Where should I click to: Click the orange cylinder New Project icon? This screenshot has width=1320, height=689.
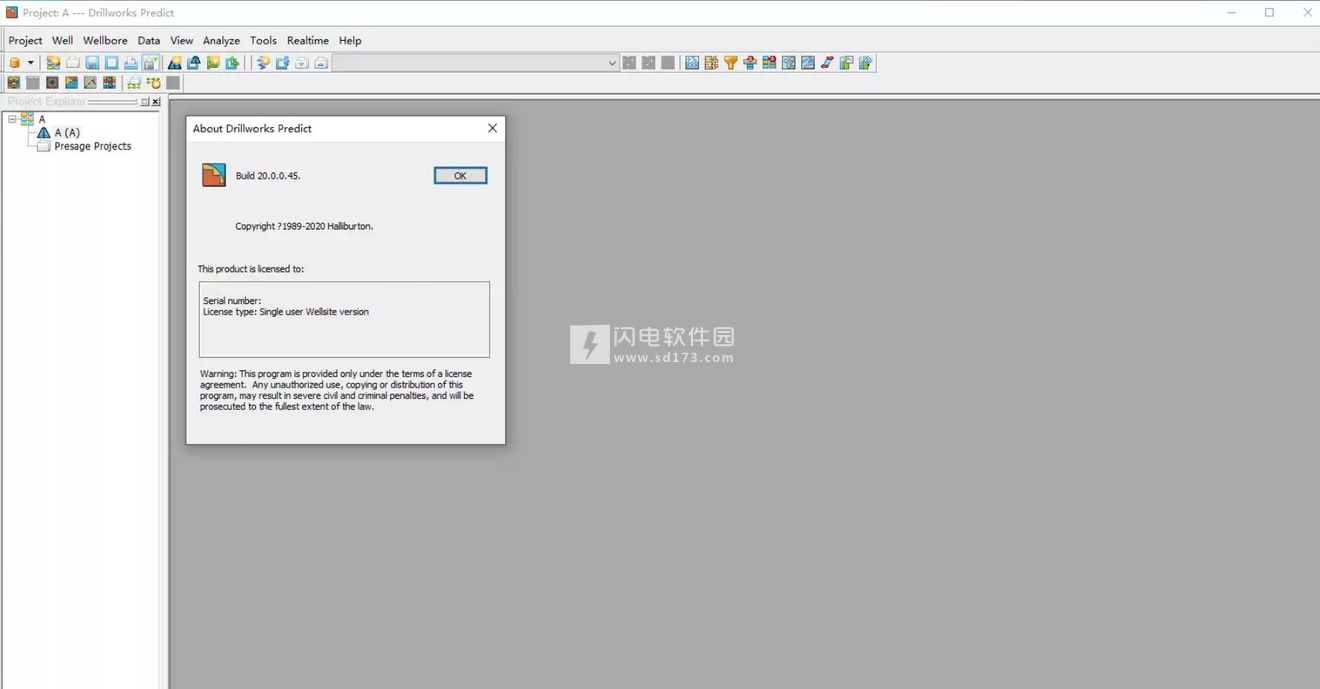point(15,63)
